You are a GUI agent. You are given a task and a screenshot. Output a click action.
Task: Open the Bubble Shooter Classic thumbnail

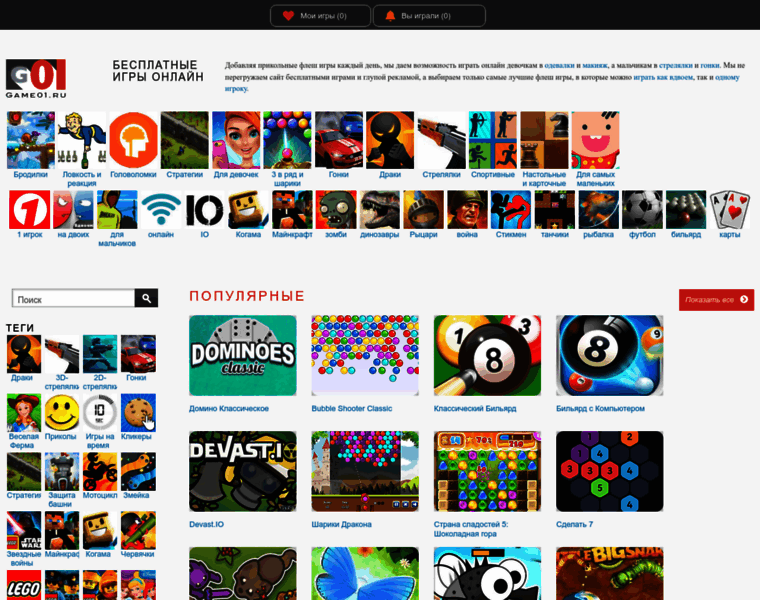(x=365, y=356)
